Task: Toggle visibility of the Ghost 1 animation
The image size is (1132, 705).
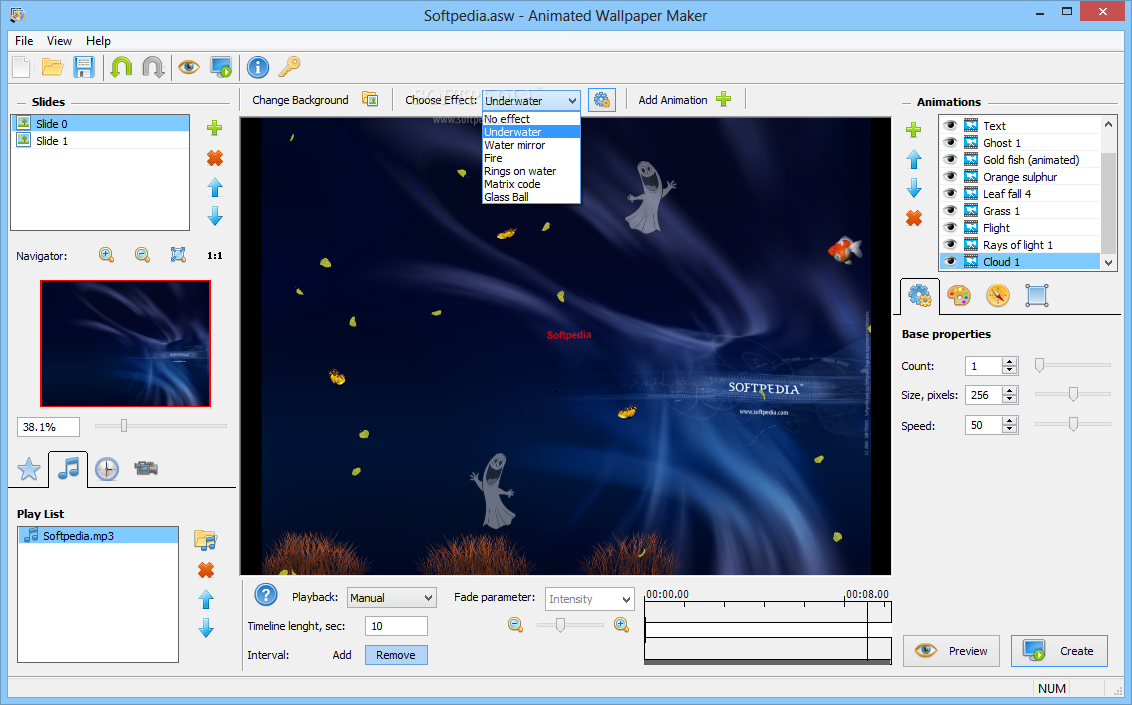Action: coord(949,142)
